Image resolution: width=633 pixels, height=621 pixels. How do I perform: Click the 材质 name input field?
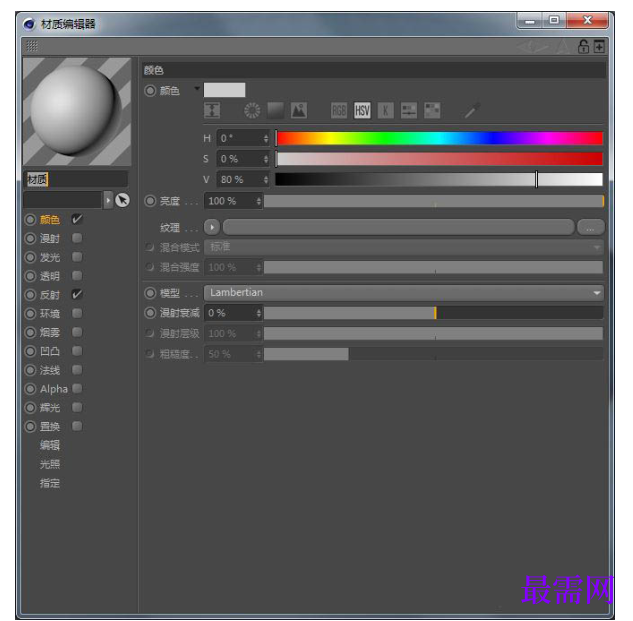[x=76, y=179]
